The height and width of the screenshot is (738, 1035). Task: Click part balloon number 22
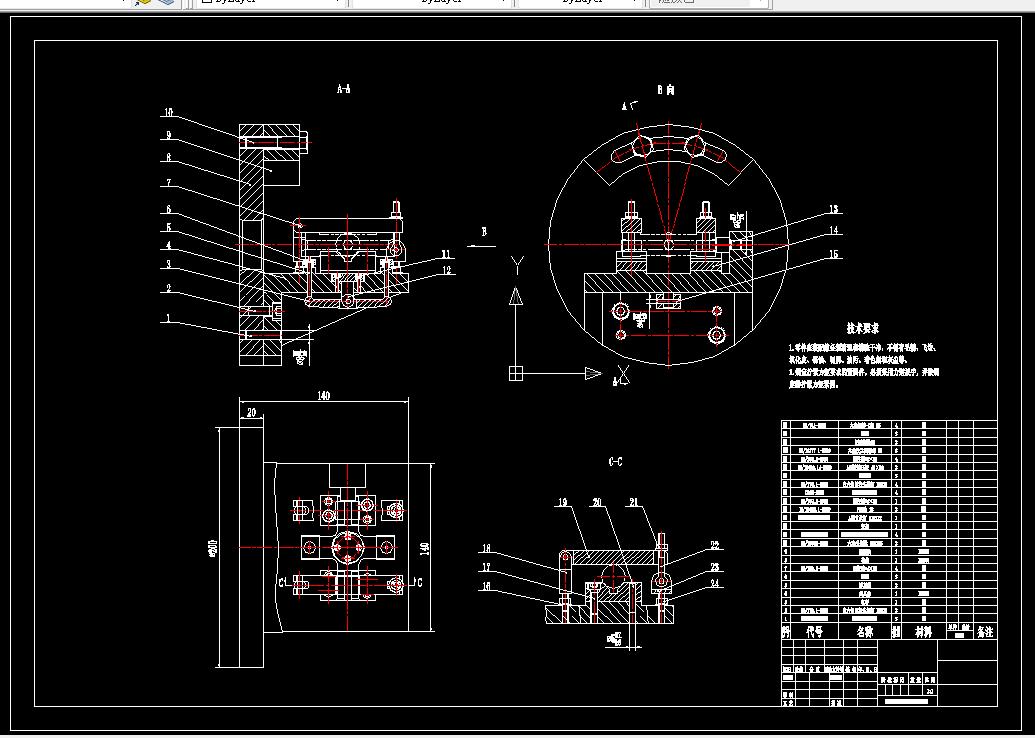[715, 545]
